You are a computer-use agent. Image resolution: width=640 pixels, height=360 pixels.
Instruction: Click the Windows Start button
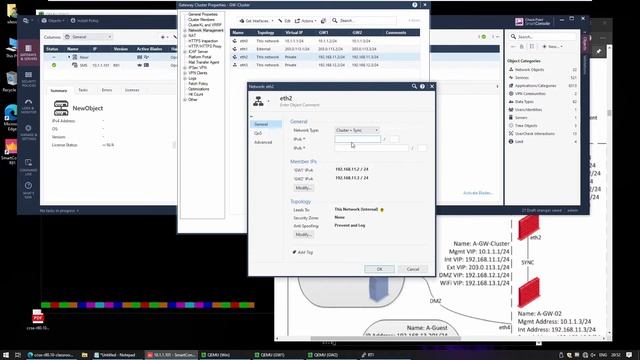(6, 355)
